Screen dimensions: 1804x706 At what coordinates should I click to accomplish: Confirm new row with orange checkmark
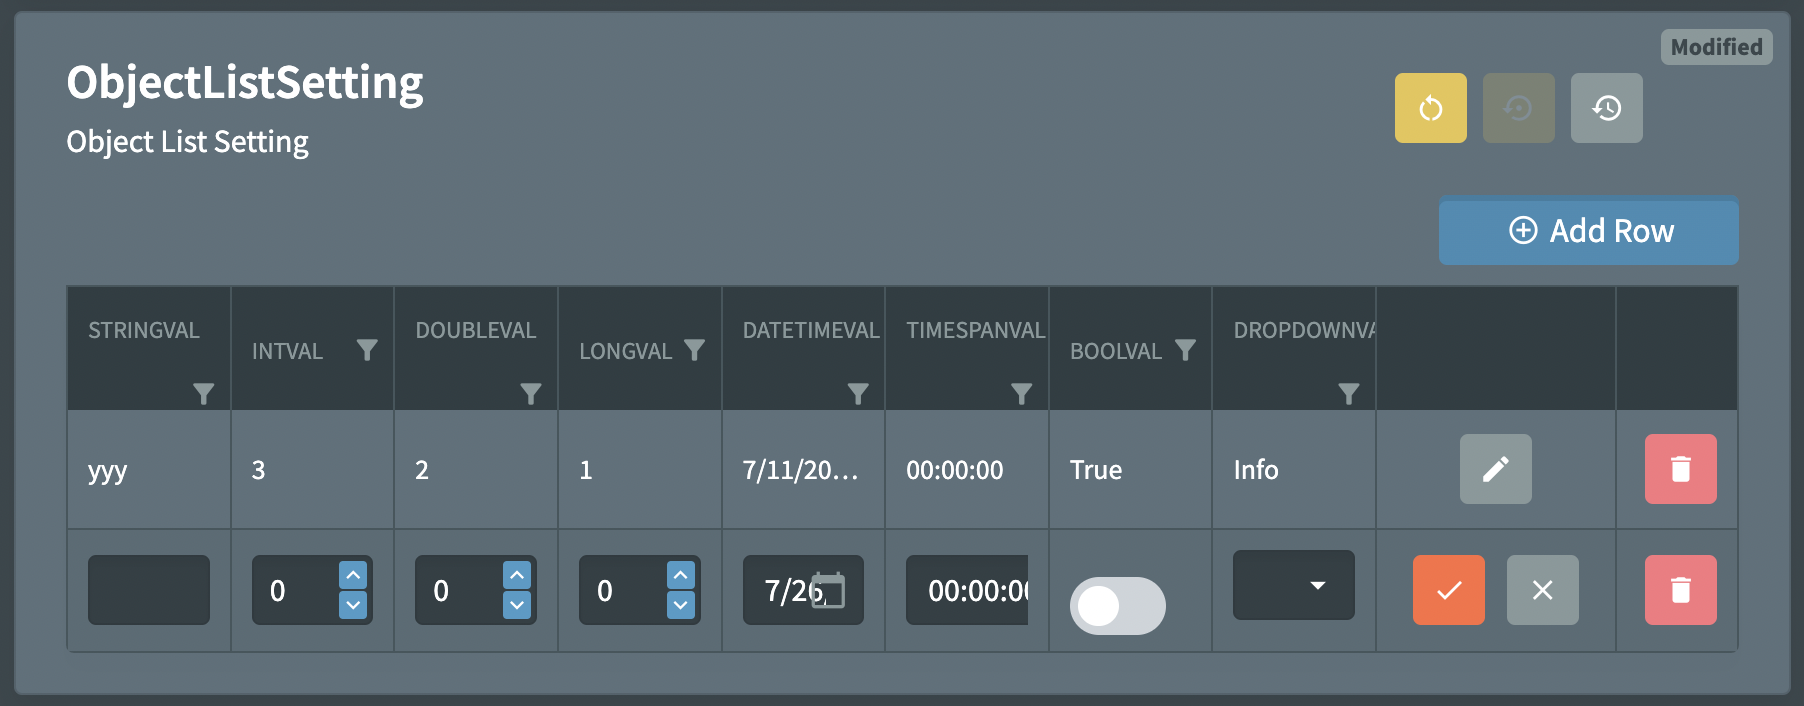point(1448,590)
